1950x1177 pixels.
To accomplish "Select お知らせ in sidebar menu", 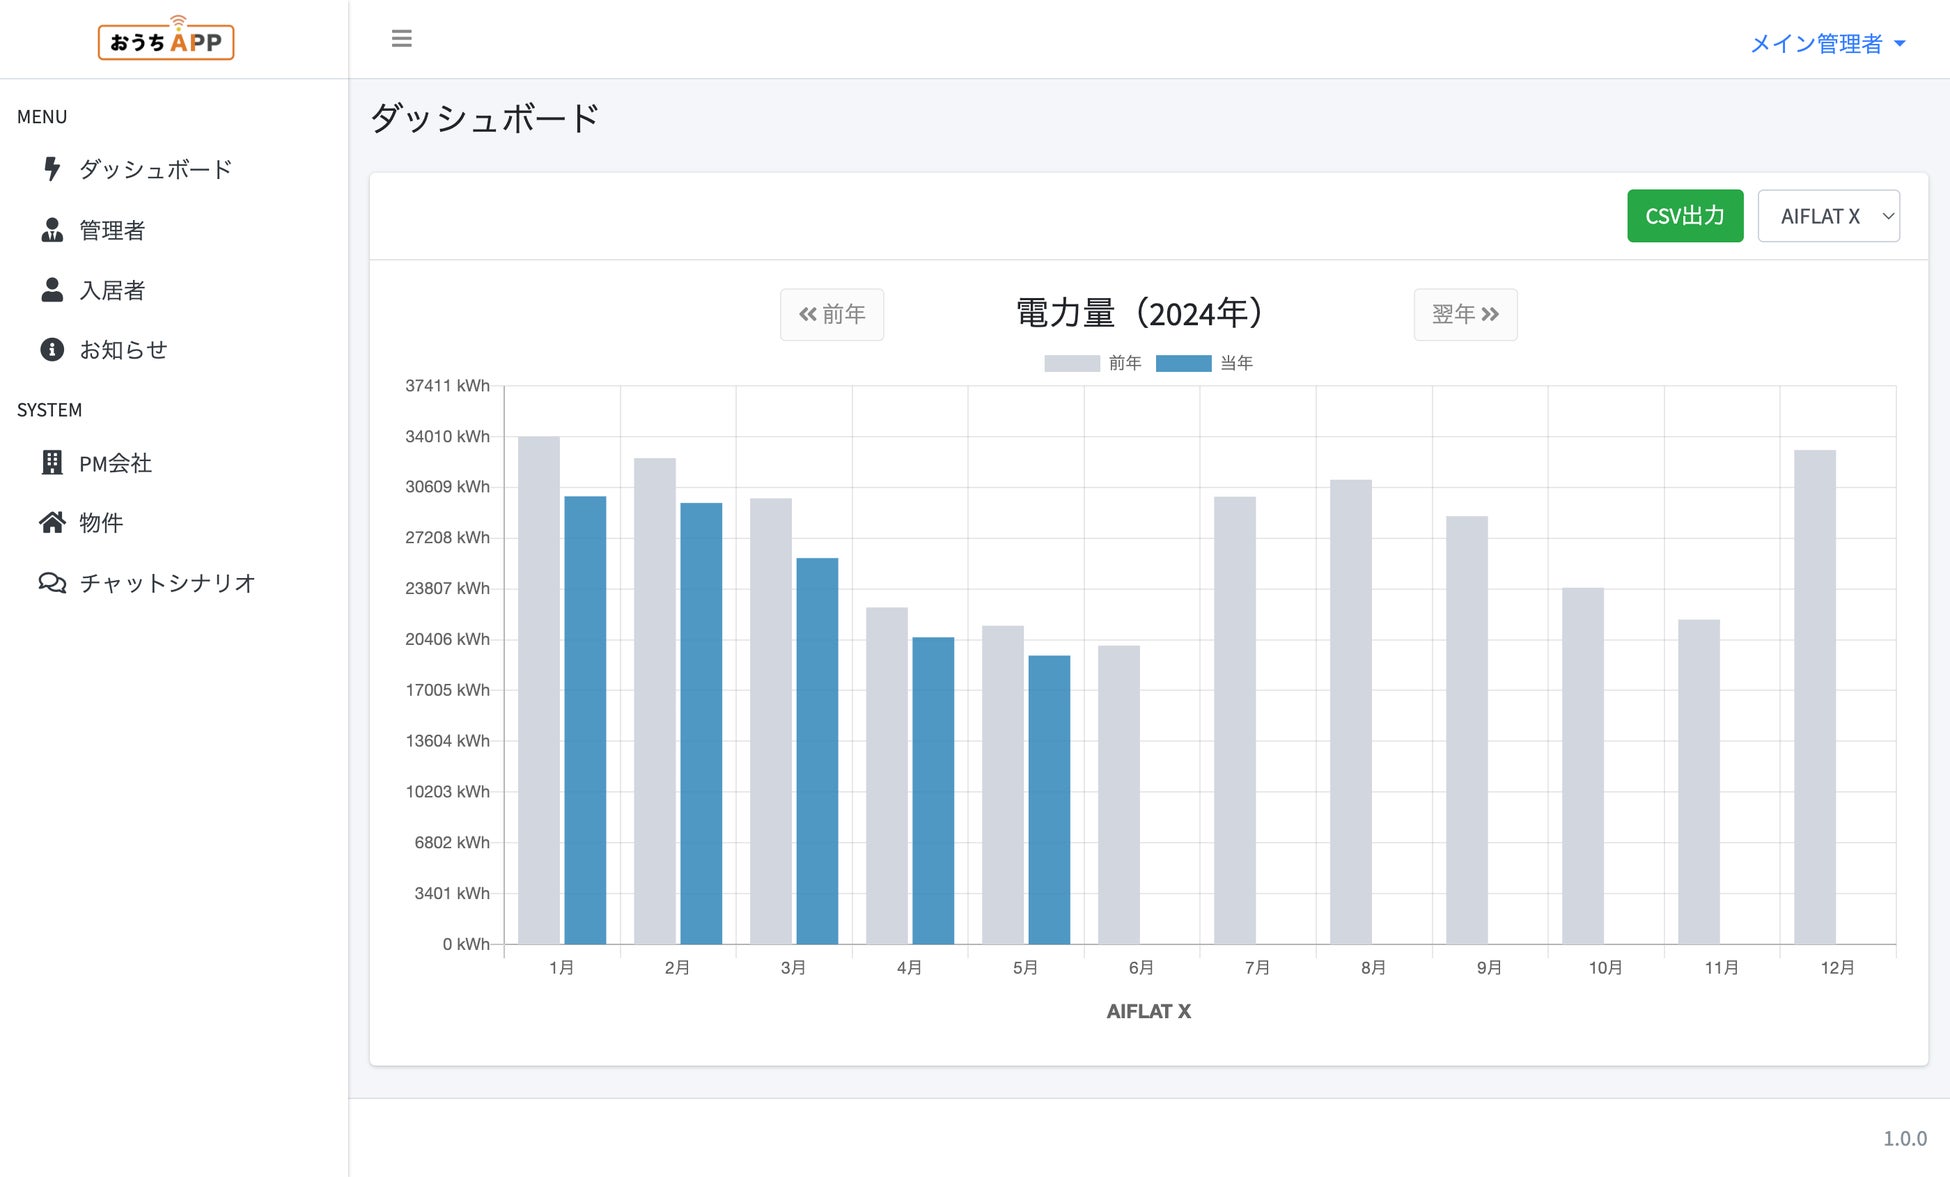I will pyautogui.click(x=123, y=350).
